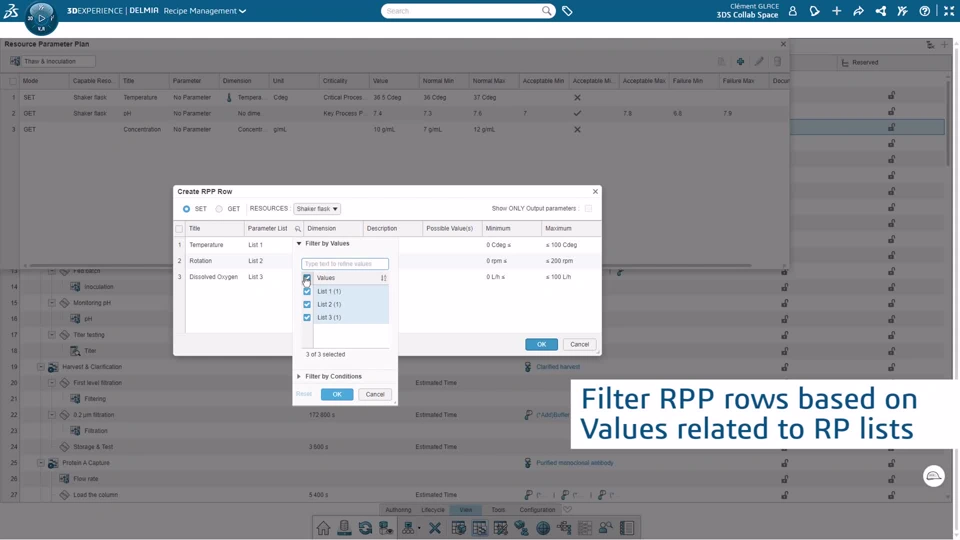The image size is (960, 540).
Task: Click the search icon in Parameter List column header
Action: [298, 229]
